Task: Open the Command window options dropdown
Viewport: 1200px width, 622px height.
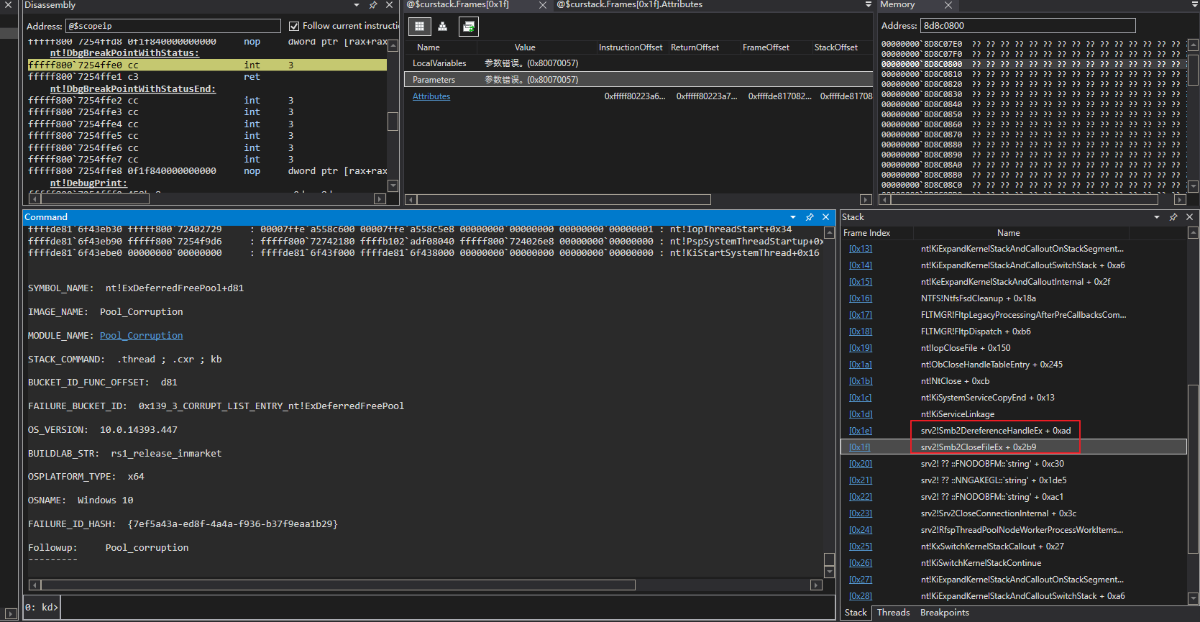Action: point(793,217)
